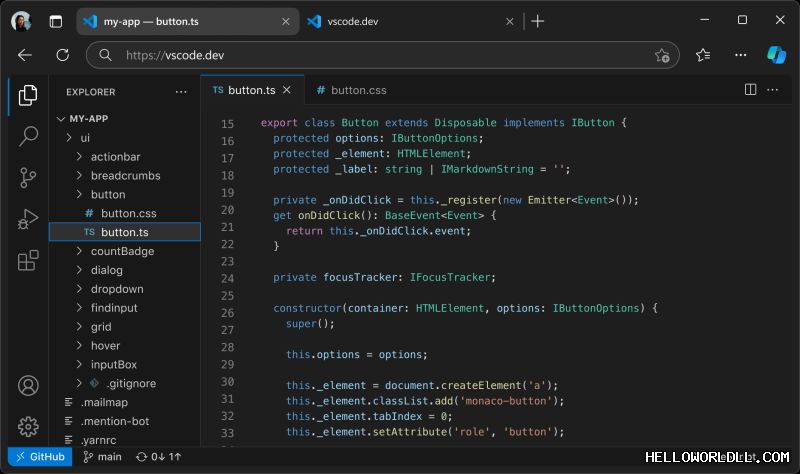Open the Manage gear icon
This screenshot has width=800, height=474.
click(x=28, y=426)
